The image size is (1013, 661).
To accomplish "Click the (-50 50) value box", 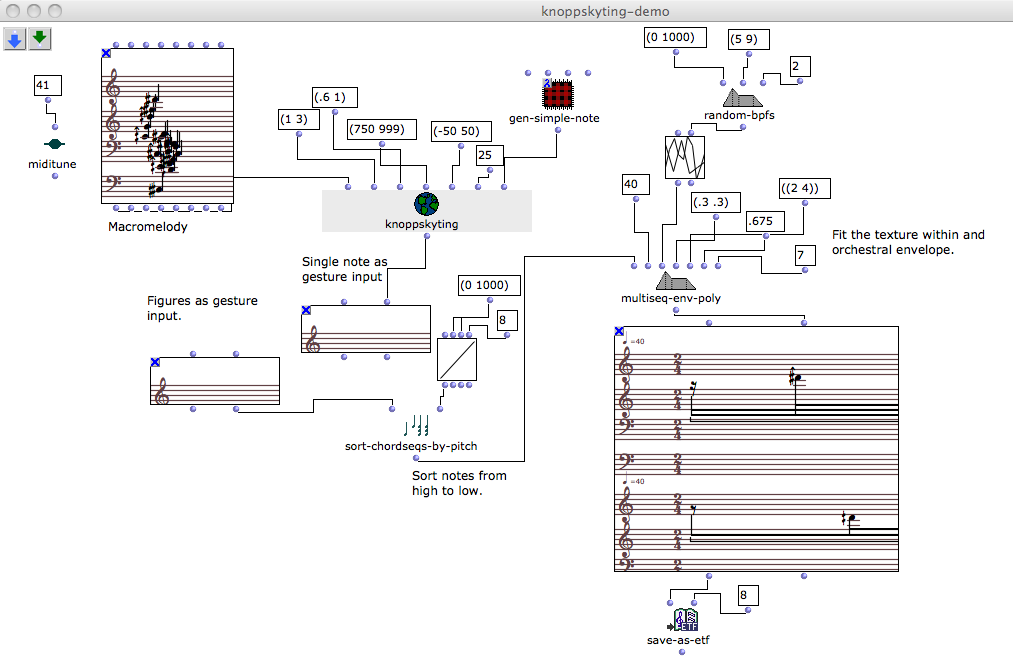I will [460, 131].
